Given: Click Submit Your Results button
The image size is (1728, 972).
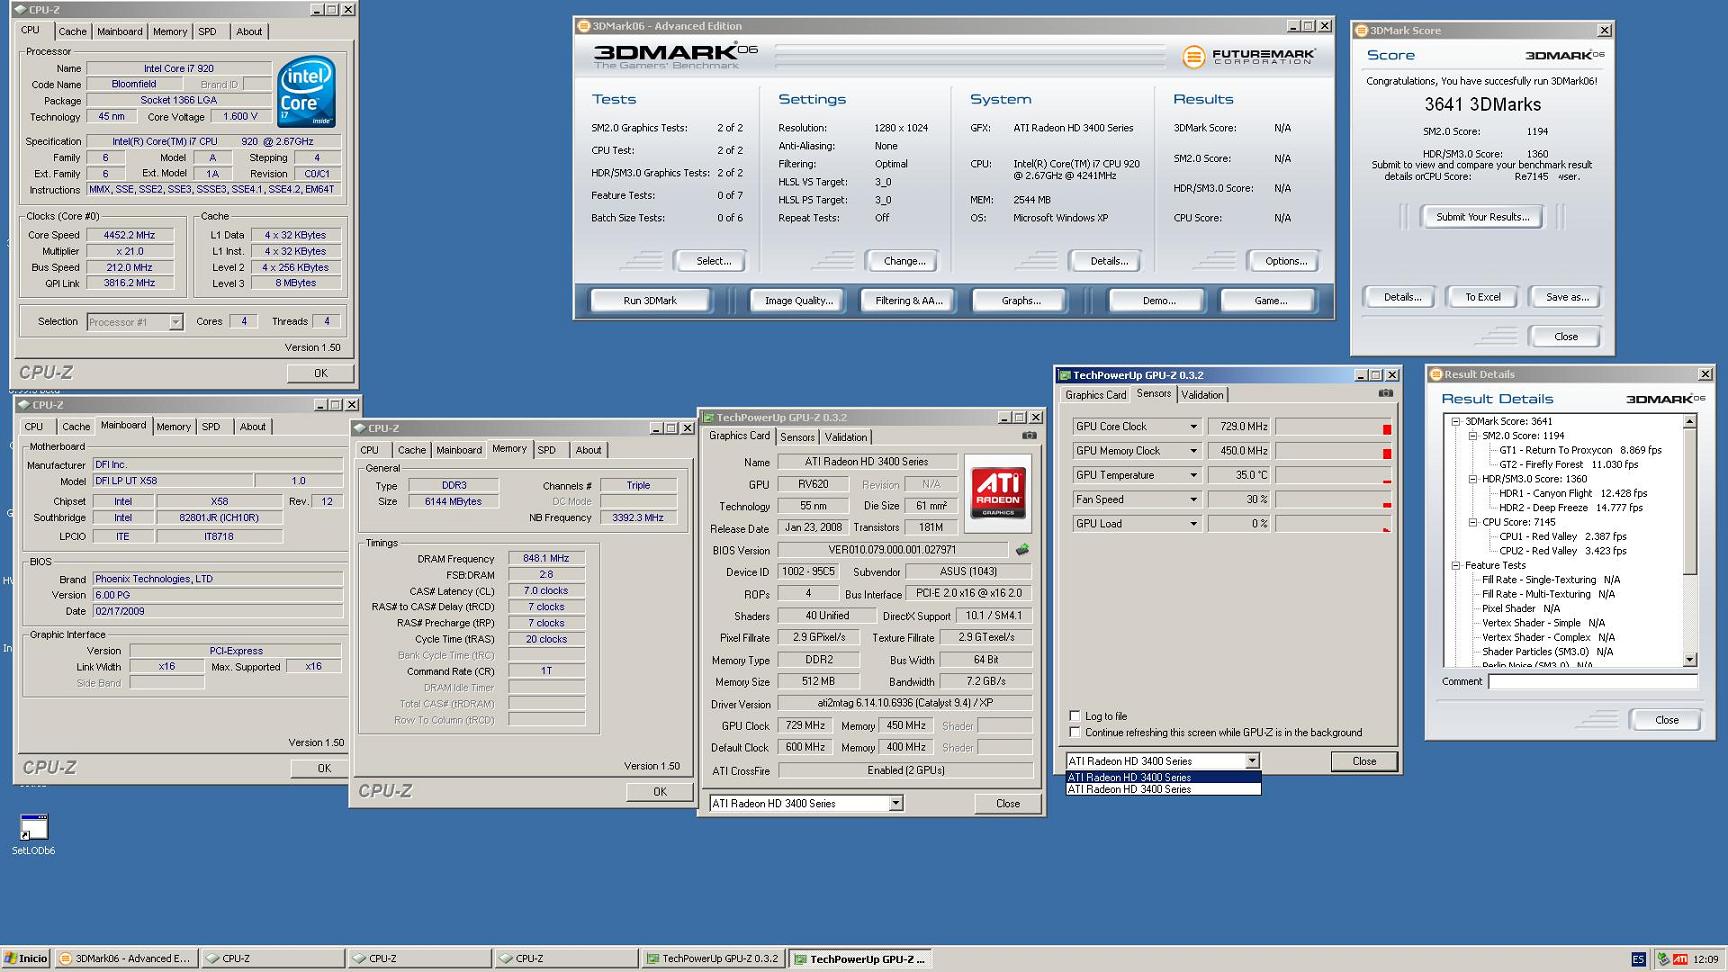Looking at the screenshot, I should (x=1482, y=217).
